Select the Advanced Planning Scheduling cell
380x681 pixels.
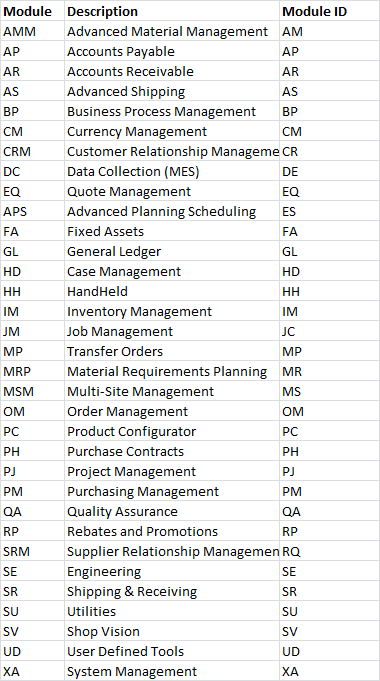click(172, 211)
